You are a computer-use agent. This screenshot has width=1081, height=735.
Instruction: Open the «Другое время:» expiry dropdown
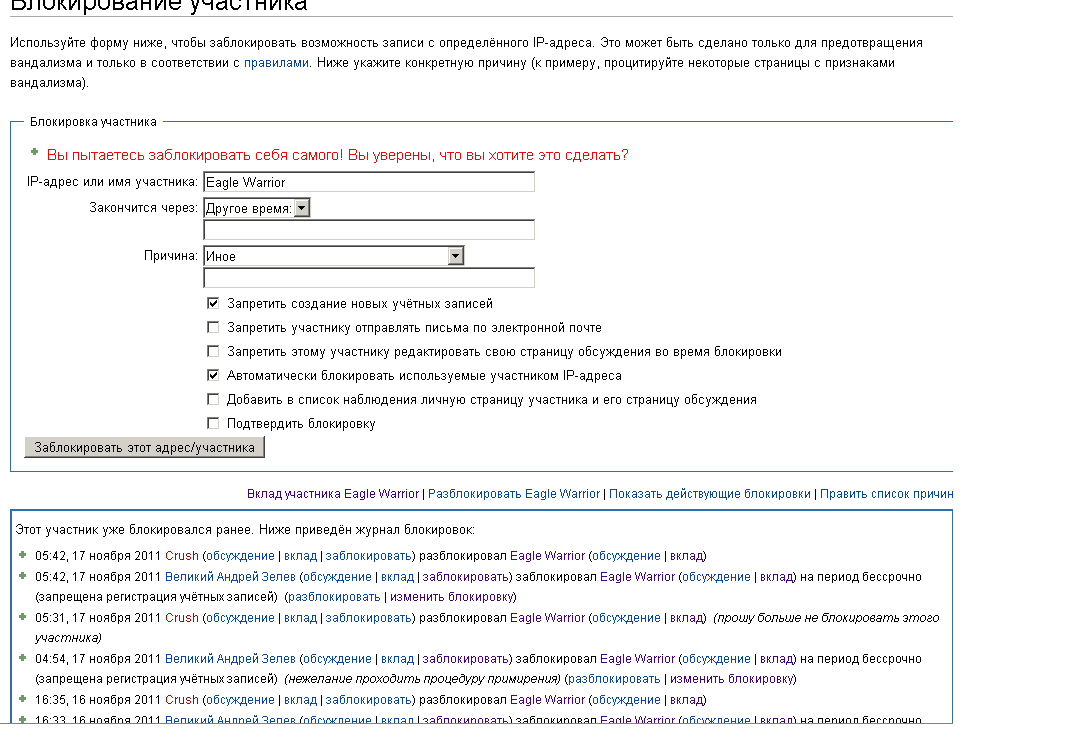[256, 208]
